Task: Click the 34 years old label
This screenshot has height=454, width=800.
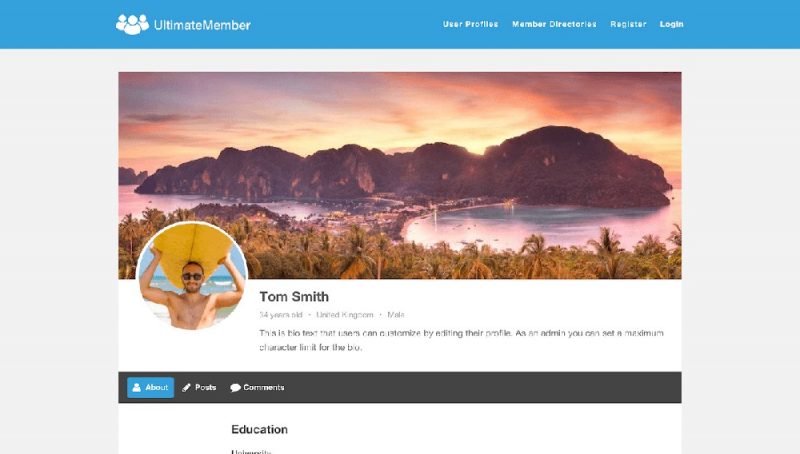Action: click(x=281, y=315)
